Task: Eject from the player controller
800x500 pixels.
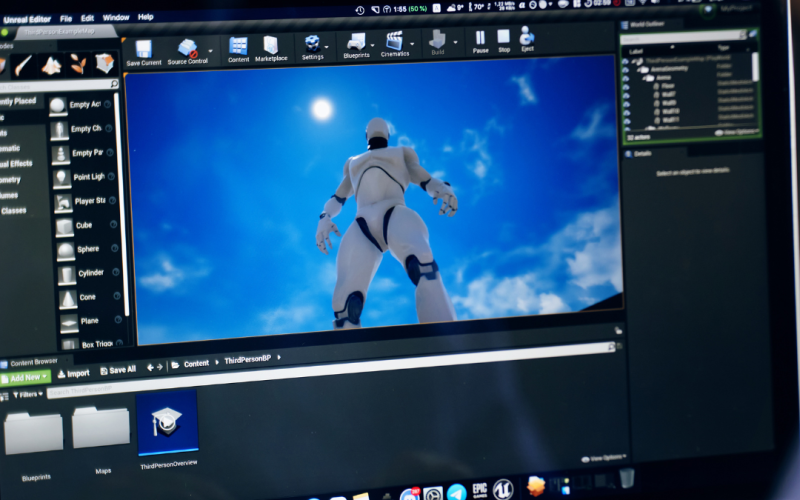Action: click(x=527, y=36)
